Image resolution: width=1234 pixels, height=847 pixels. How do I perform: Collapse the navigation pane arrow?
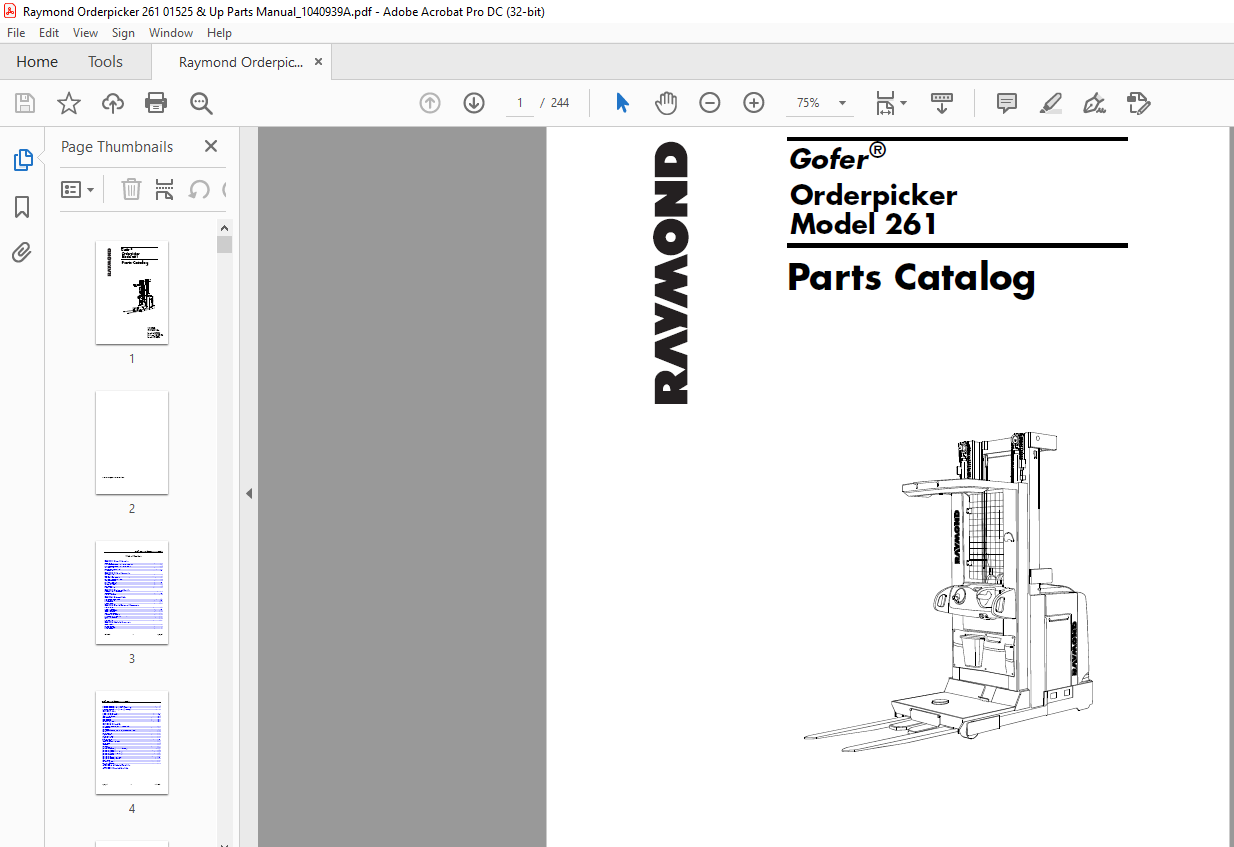tap(249, 493)
